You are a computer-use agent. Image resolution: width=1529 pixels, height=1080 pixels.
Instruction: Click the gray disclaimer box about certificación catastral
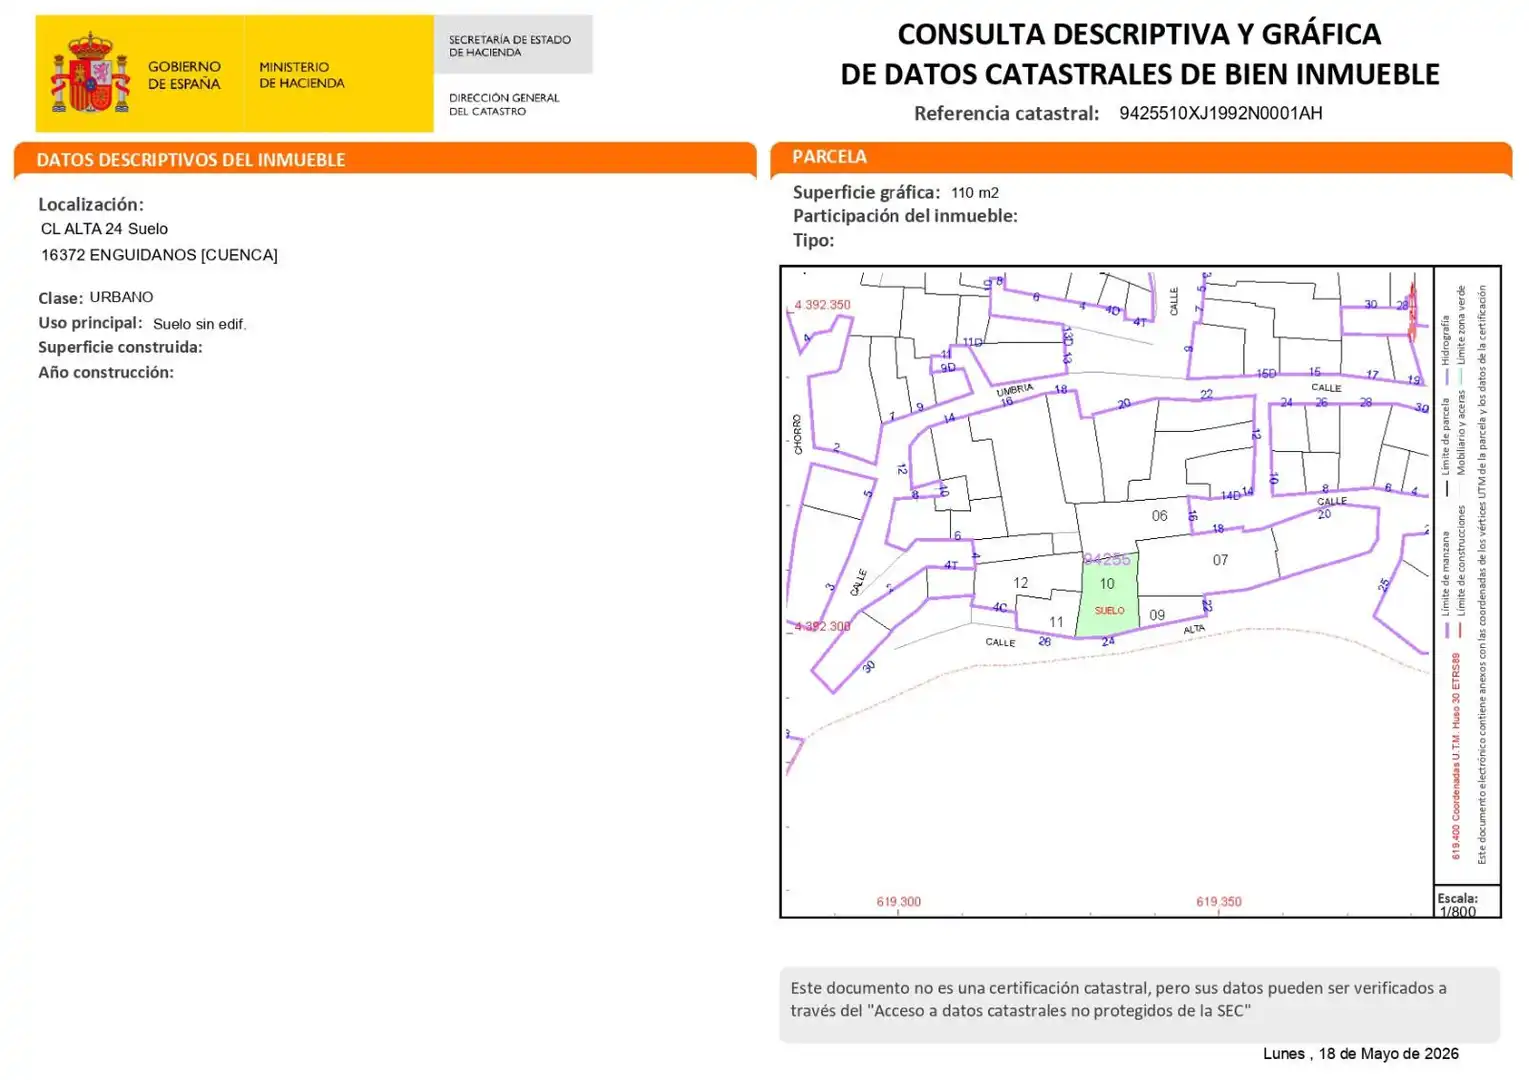(1140, 1004)
